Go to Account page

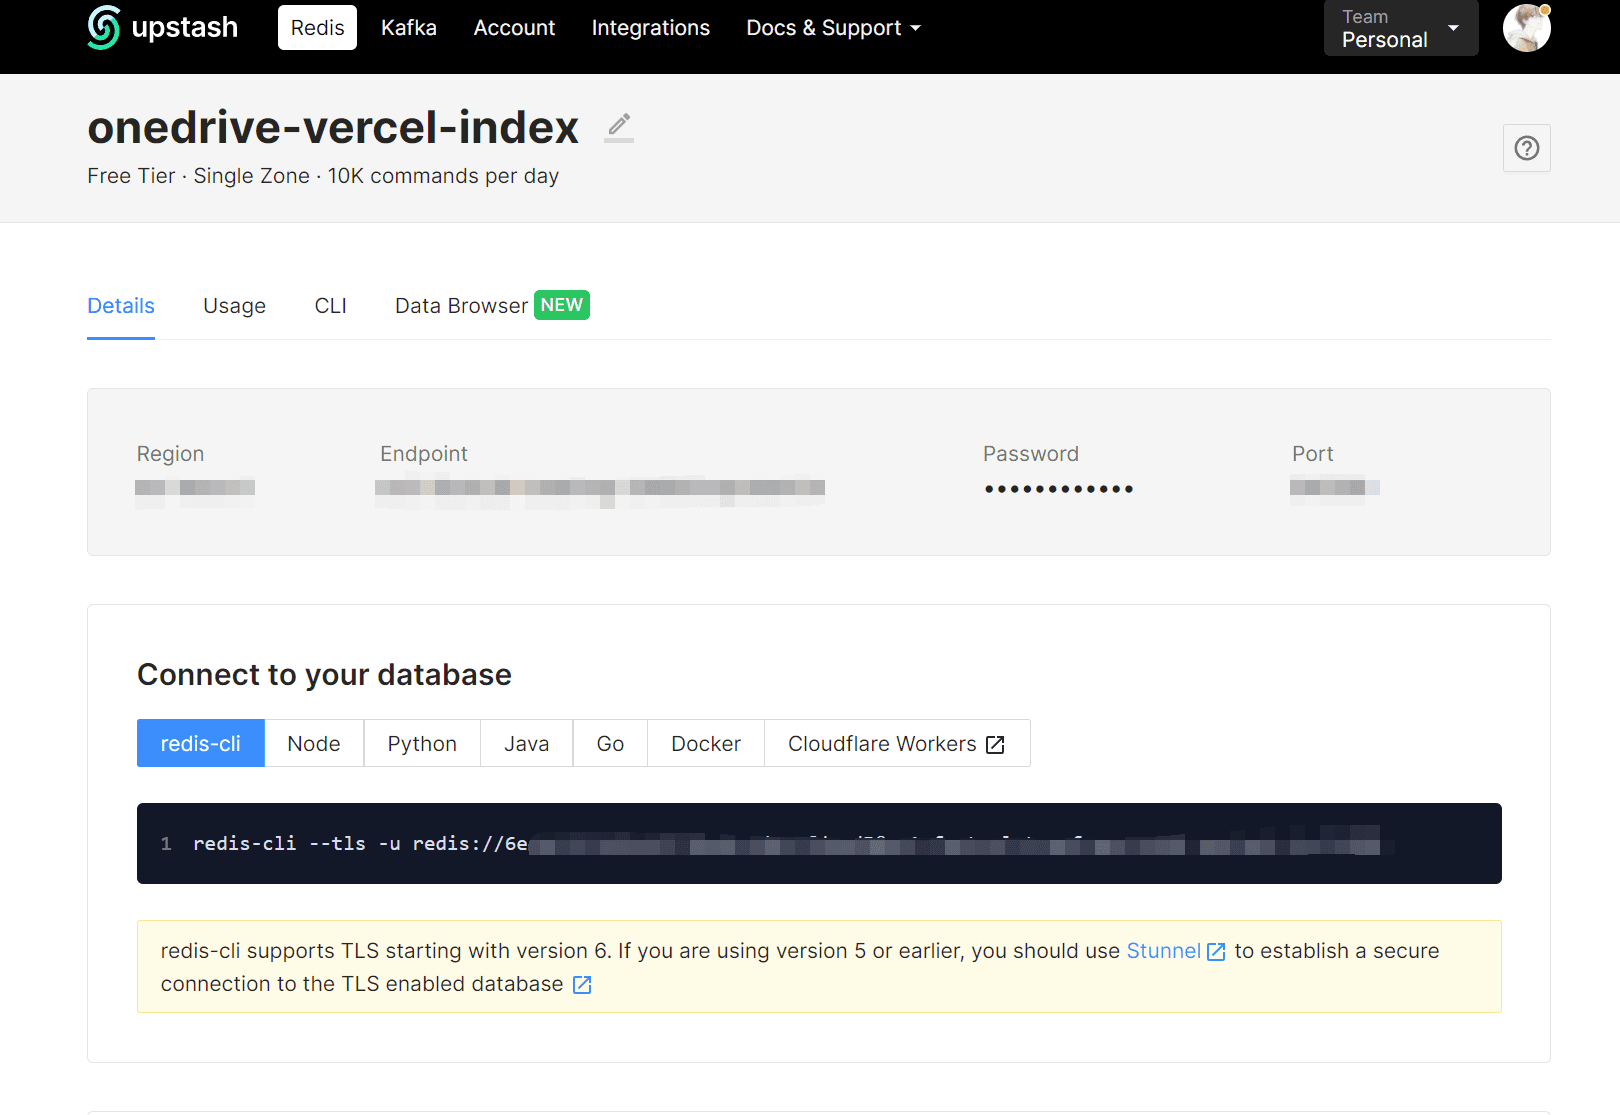(514, 28)
